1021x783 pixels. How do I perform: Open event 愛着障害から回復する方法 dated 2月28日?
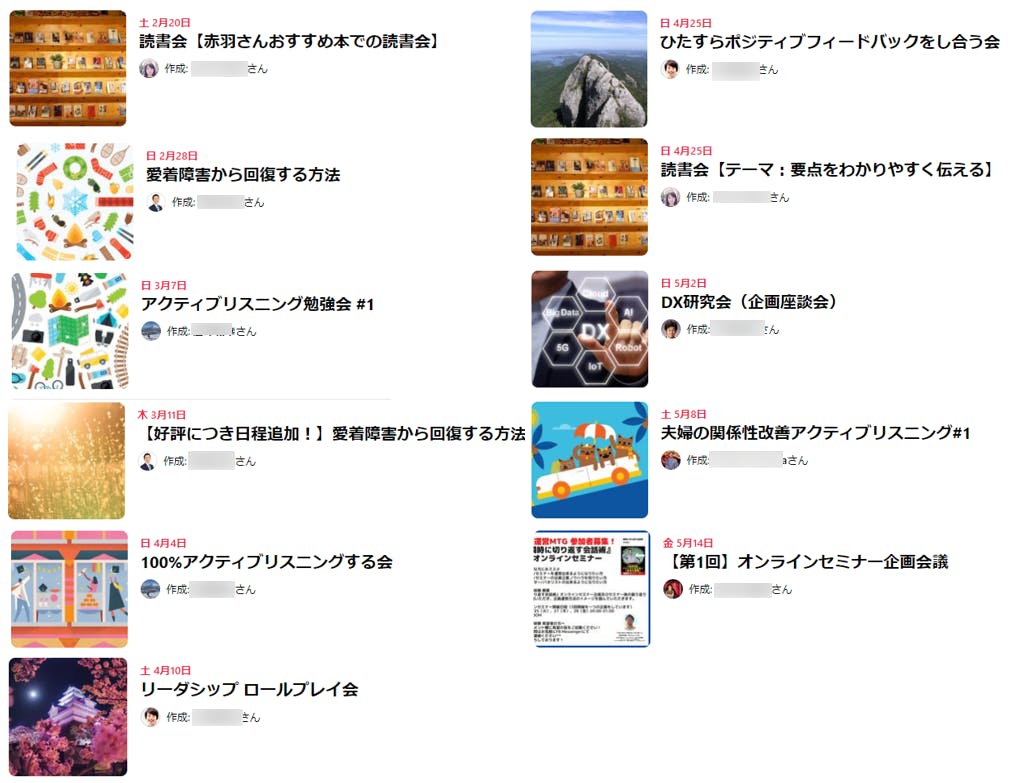coord(243,175)
